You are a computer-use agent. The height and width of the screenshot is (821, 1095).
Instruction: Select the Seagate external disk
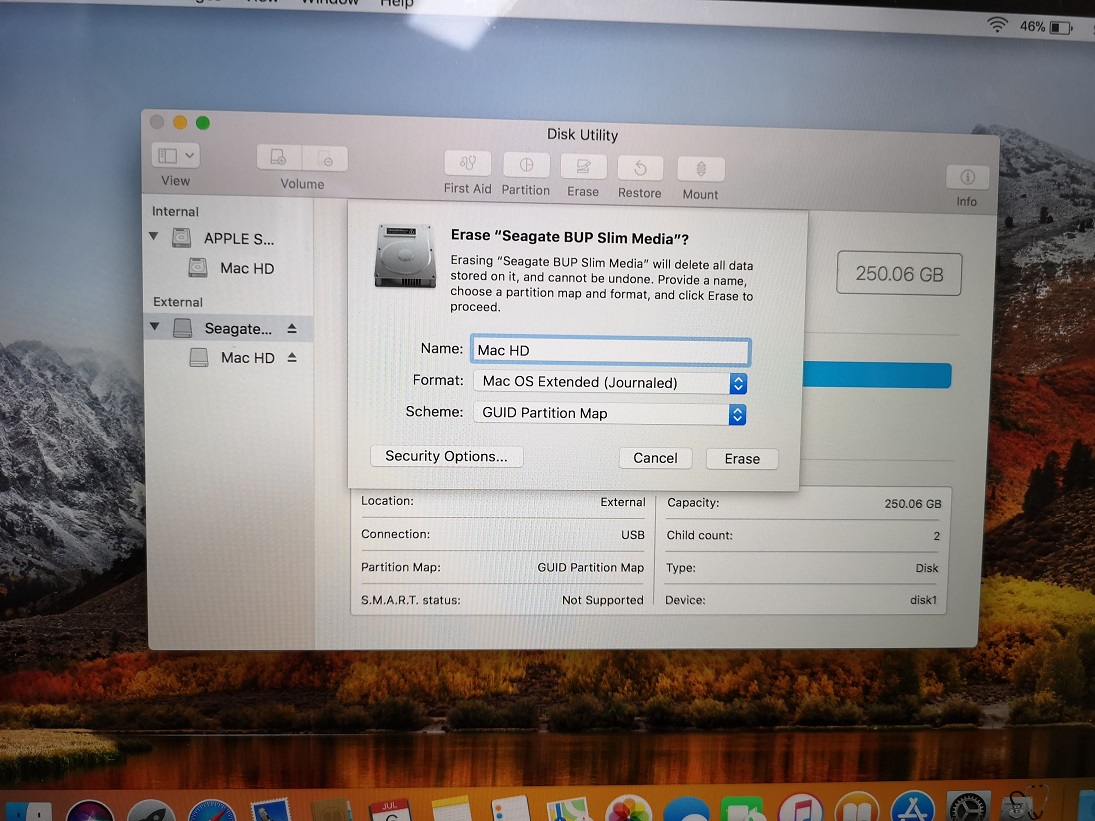[x=228, y=328]
